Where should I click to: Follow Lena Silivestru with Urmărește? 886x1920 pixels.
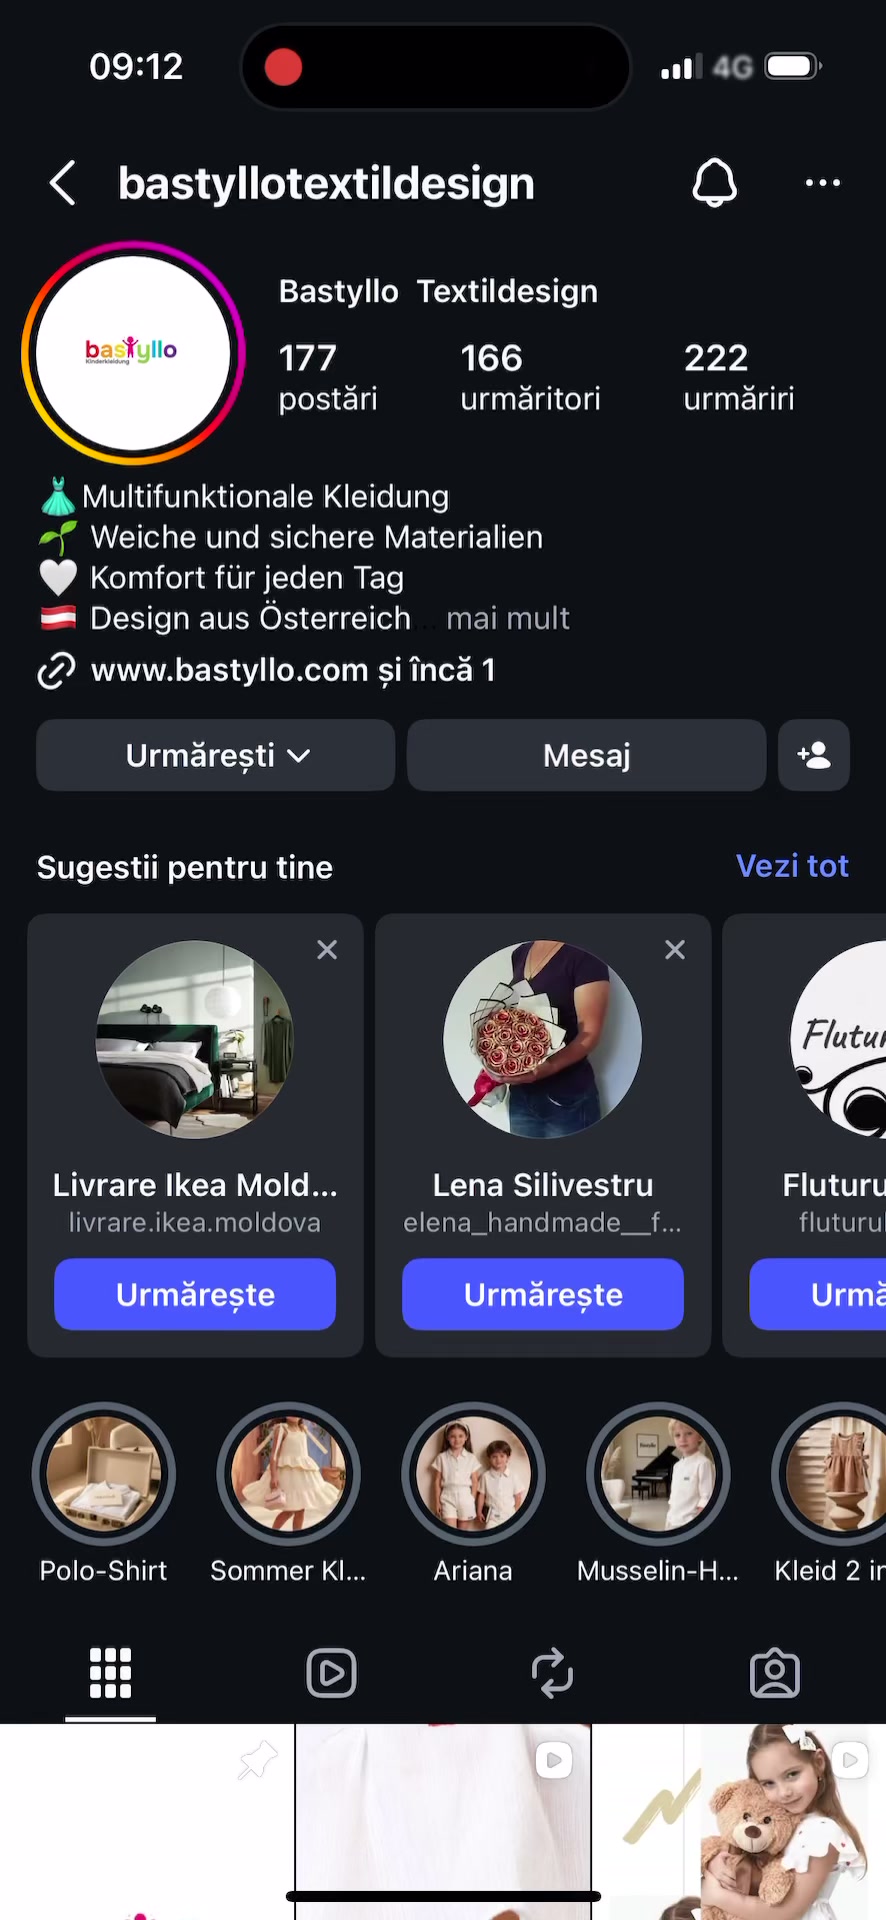tap(543, 1294)
